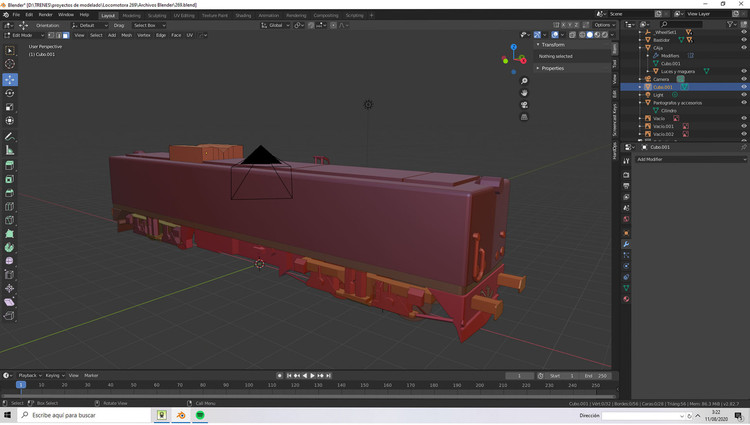Click the zoom magnifier viewport control
This screenshot has height=425, width=750.
(524, 81)
